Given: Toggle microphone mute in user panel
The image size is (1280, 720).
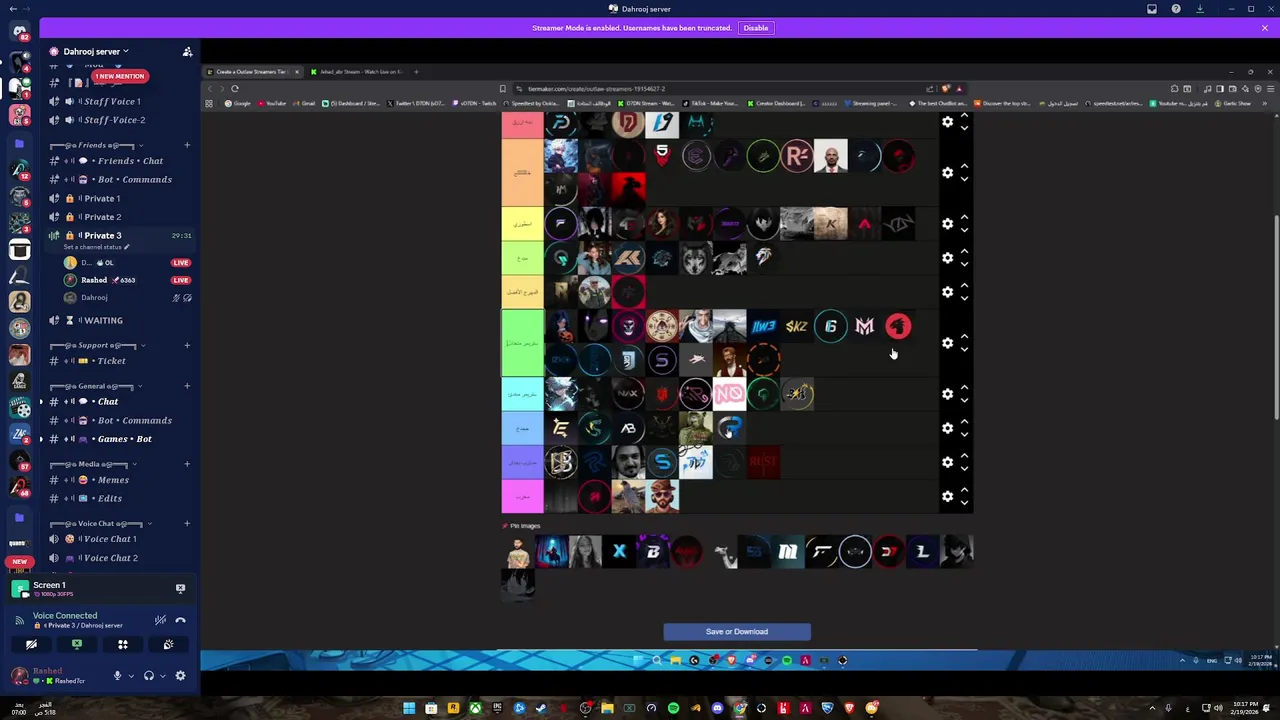Looking at the screenshot, I should [117, 676].
